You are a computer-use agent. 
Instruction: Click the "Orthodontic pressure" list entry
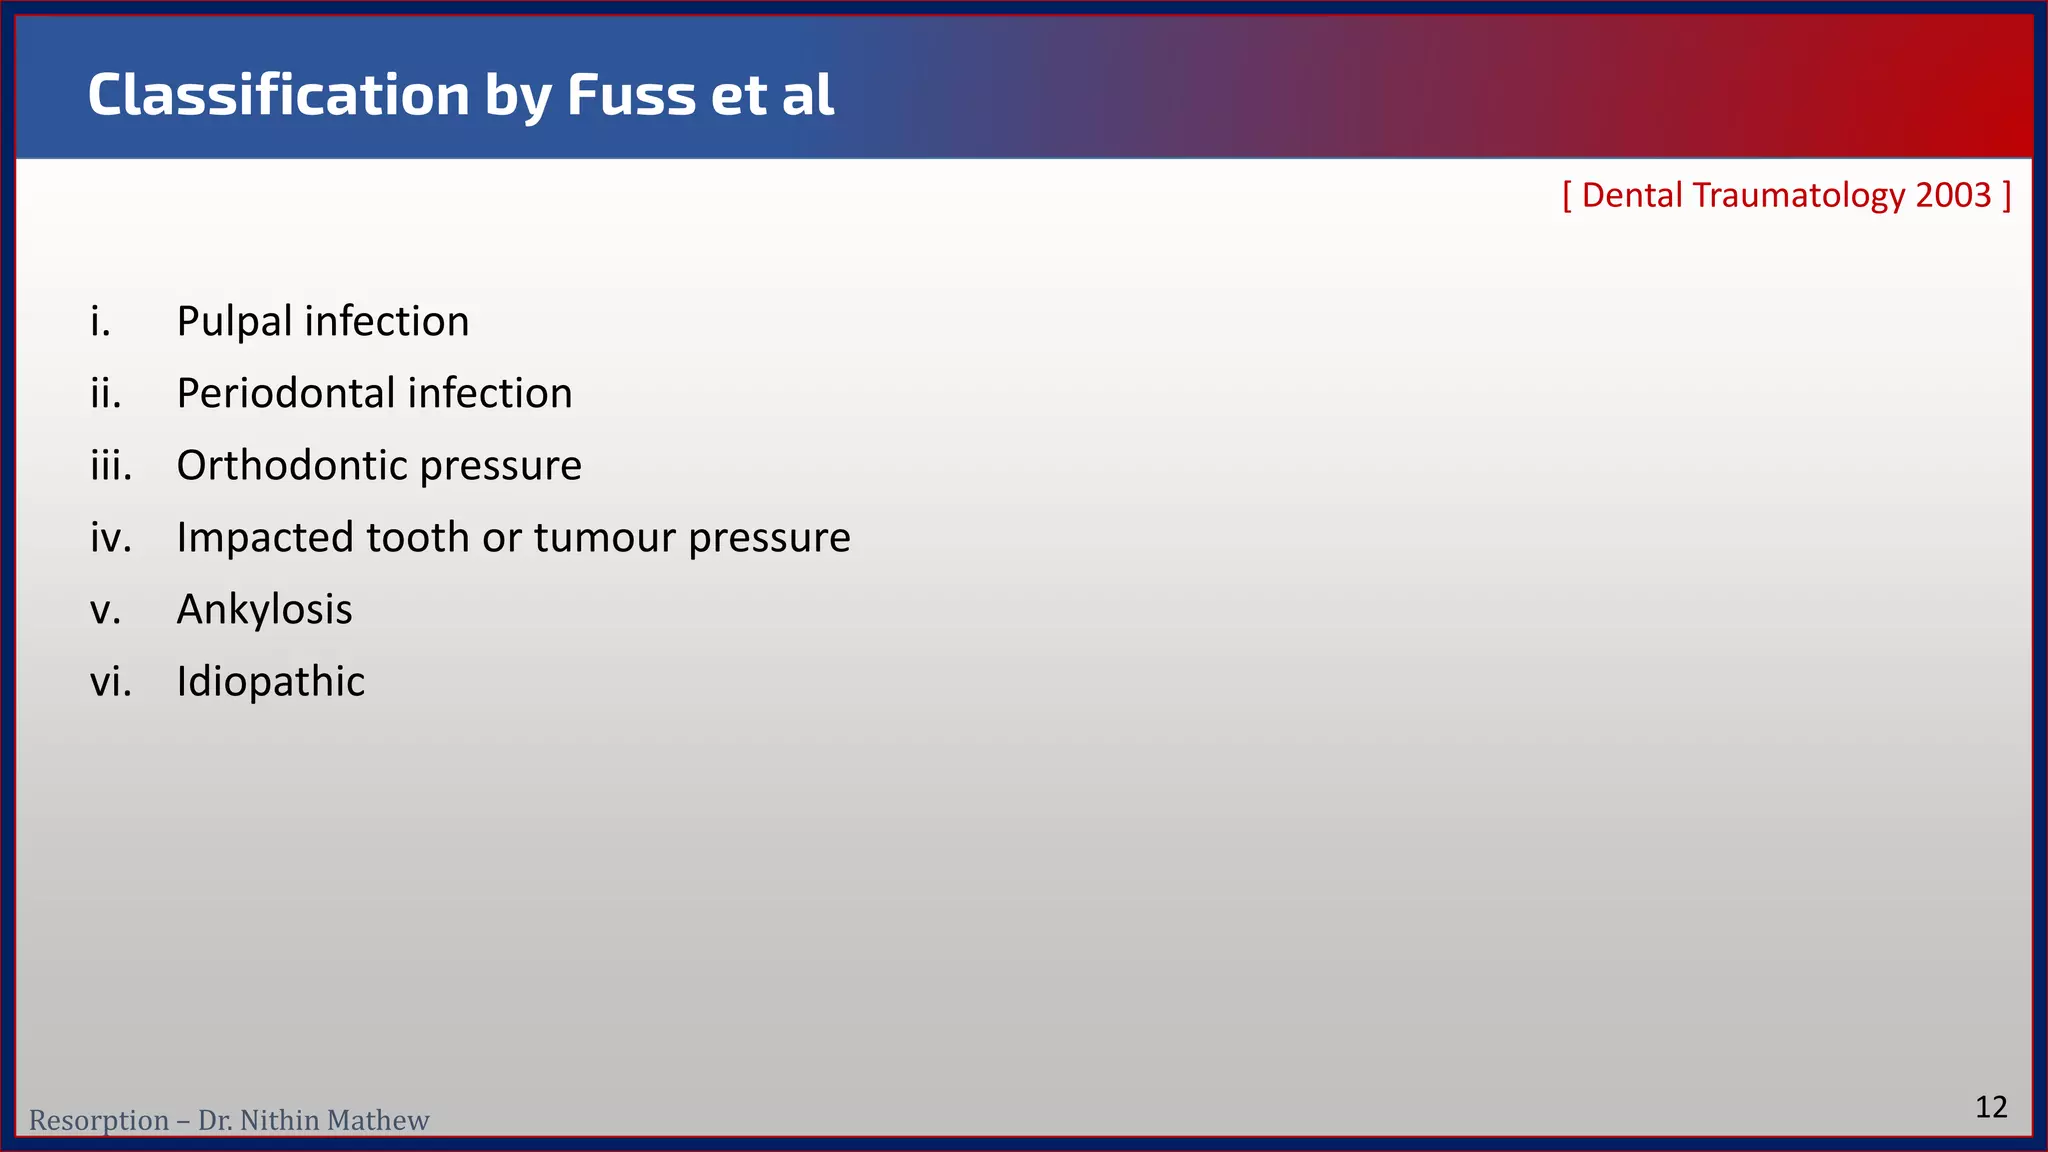click(x=379, y=466)
